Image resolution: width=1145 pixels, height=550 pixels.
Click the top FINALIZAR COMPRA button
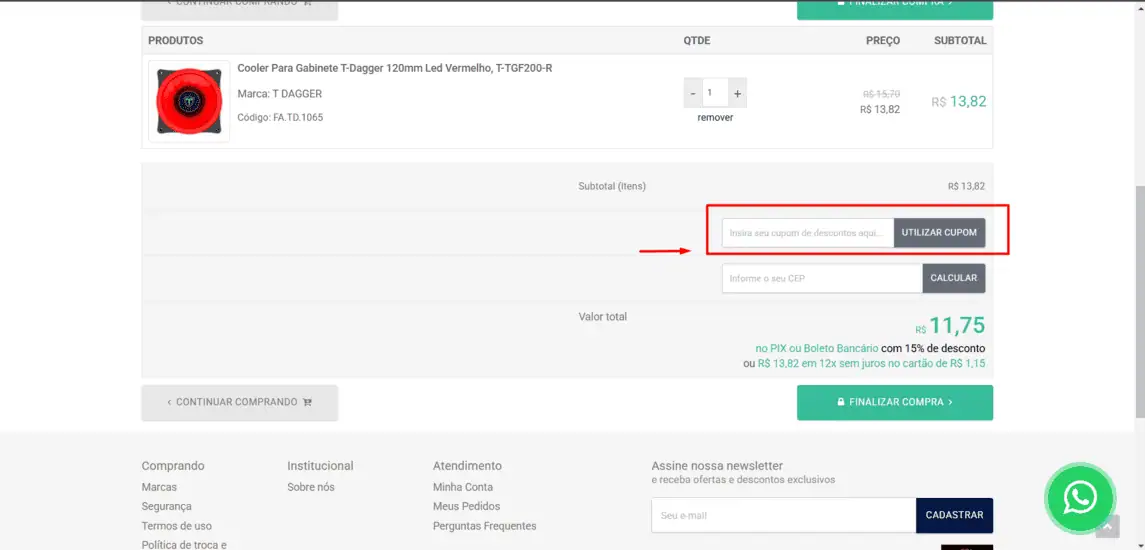click(x=895, y=9)
